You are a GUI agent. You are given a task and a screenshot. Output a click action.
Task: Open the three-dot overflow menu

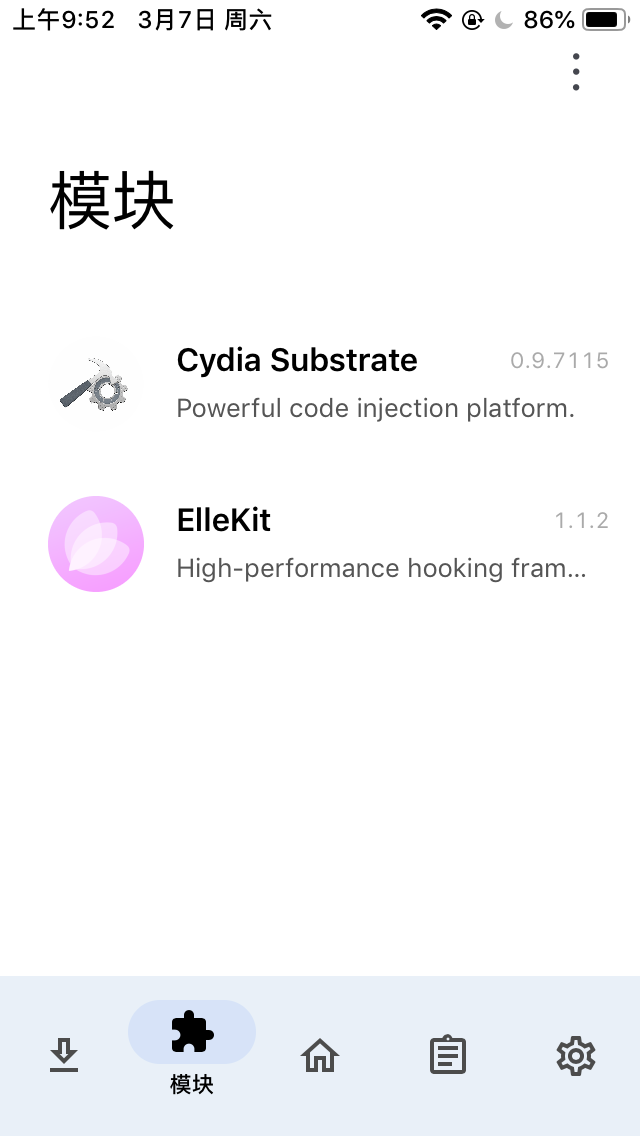click(576, 72)
